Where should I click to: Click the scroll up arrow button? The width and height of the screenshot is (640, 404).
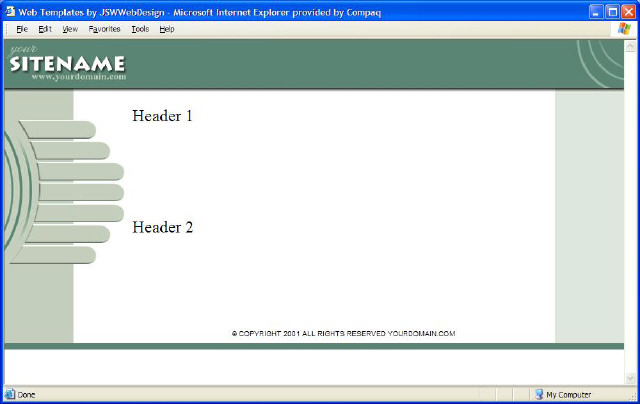[x=631, y=46]
